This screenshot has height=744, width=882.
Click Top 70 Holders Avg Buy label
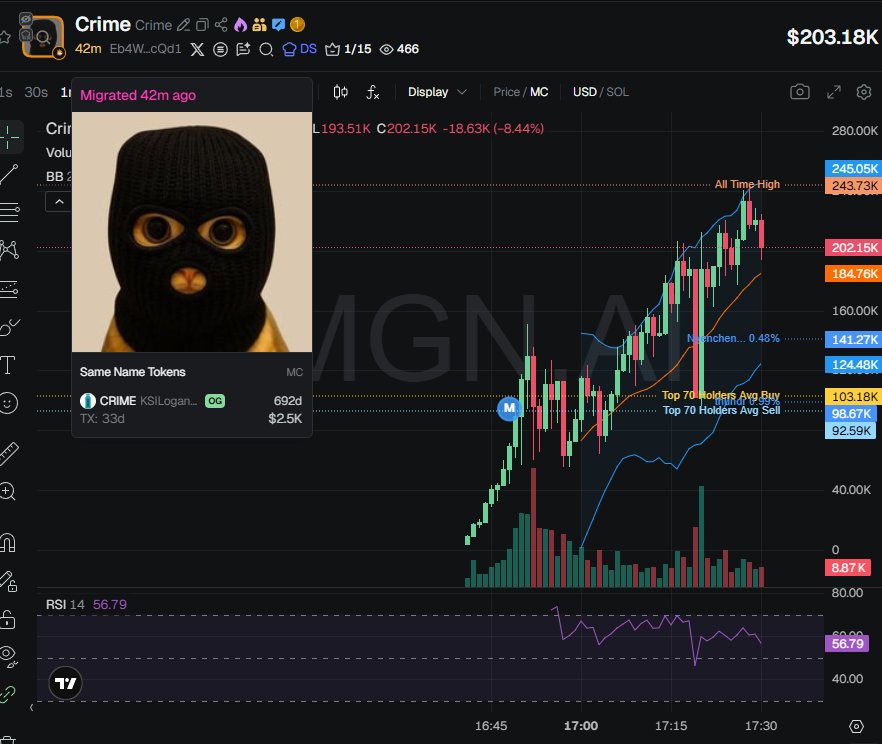point(721,395)
